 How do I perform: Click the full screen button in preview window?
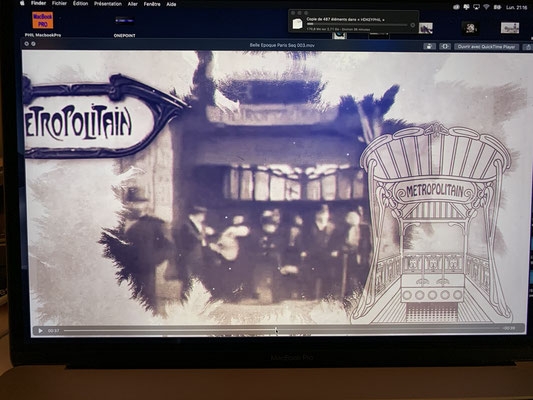tap(33, 44)
